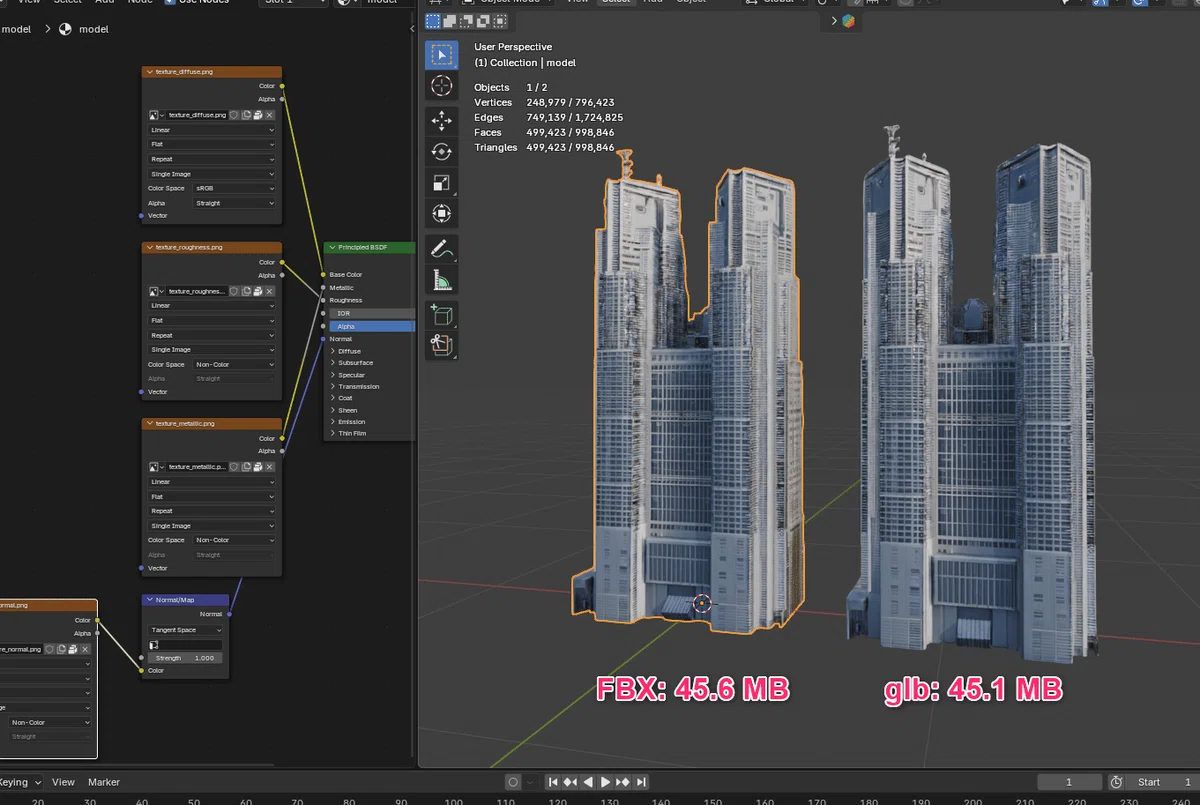Image resolution: width=1200 pixels, height=805 pixels.
Task: Open the timeline Marker menu
Action: [104, 782]
